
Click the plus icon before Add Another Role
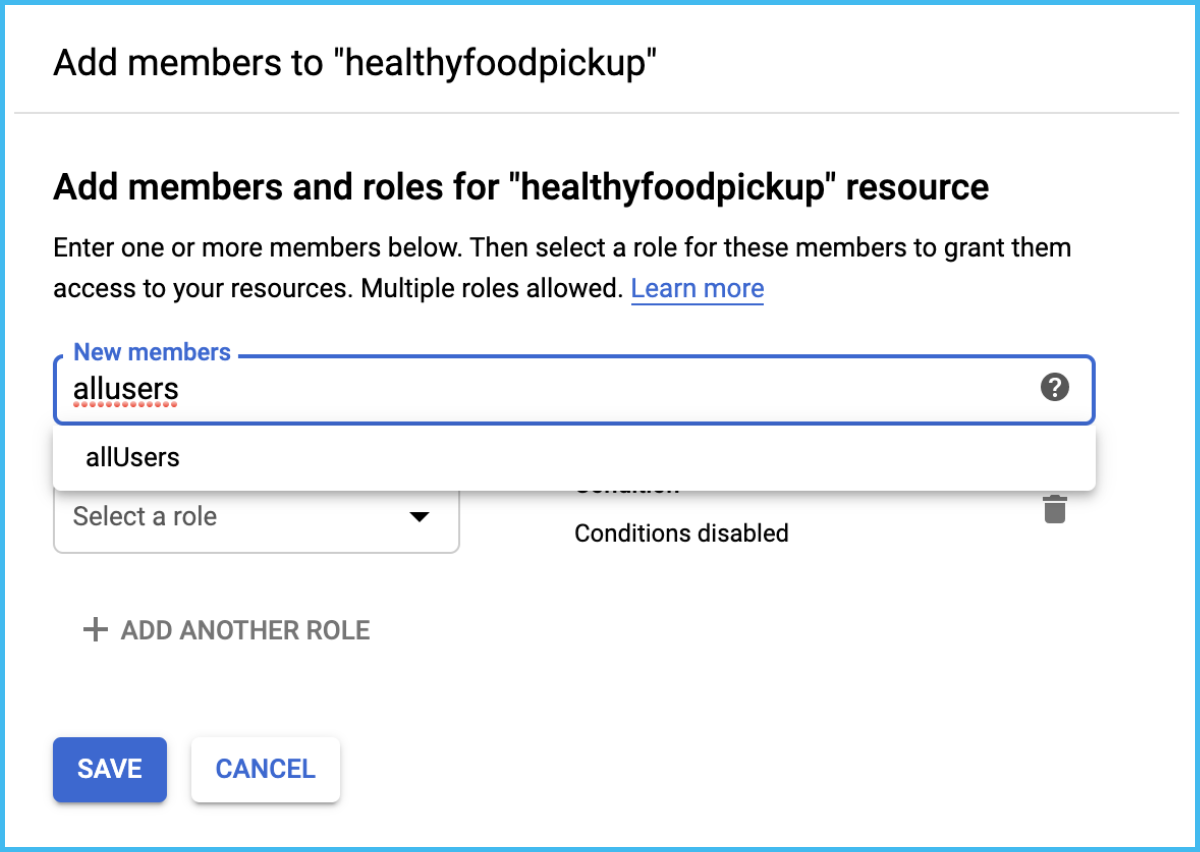point(95,630)
